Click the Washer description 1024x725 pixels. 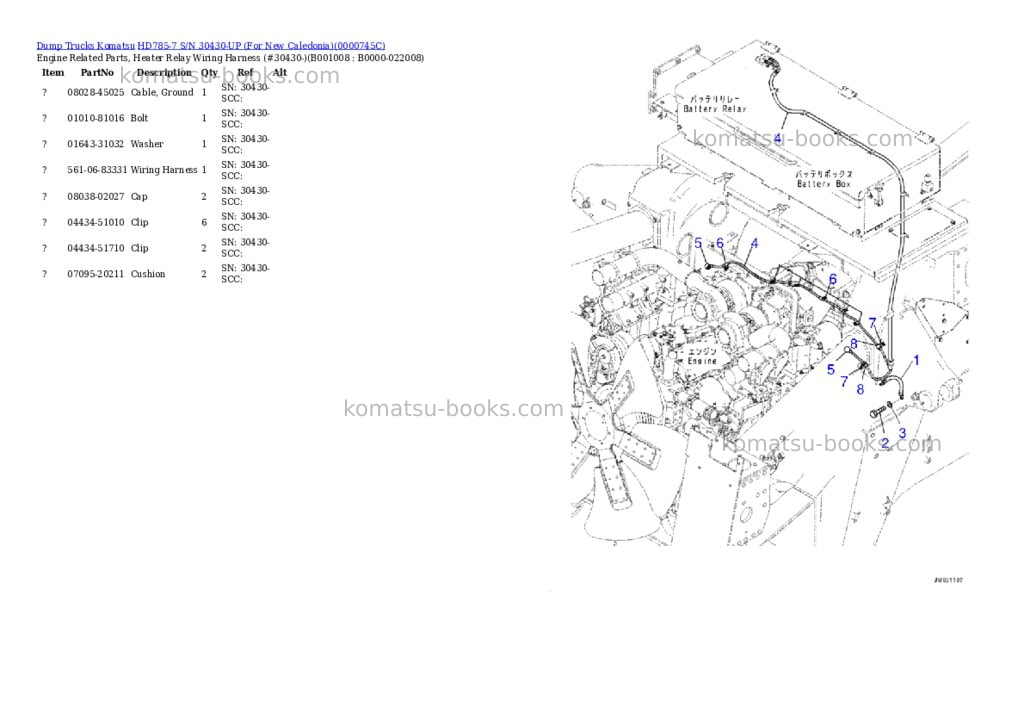click(x=147, y=144)
